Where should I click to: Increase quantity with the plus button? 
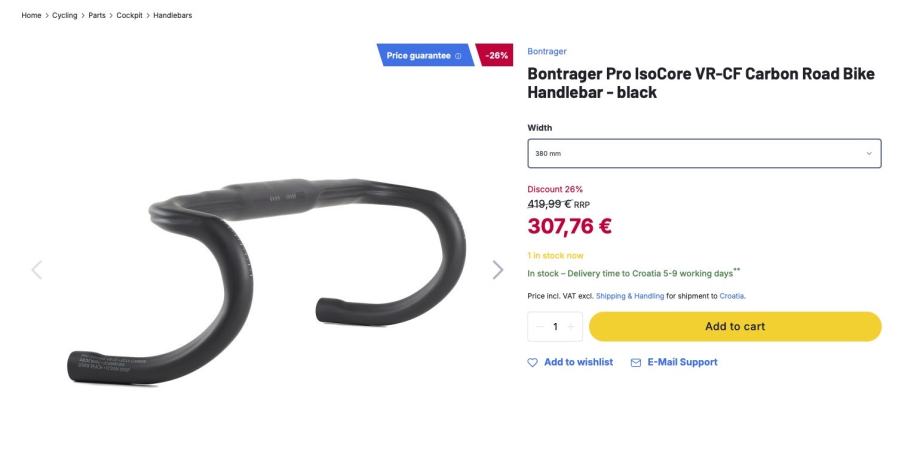571,327
